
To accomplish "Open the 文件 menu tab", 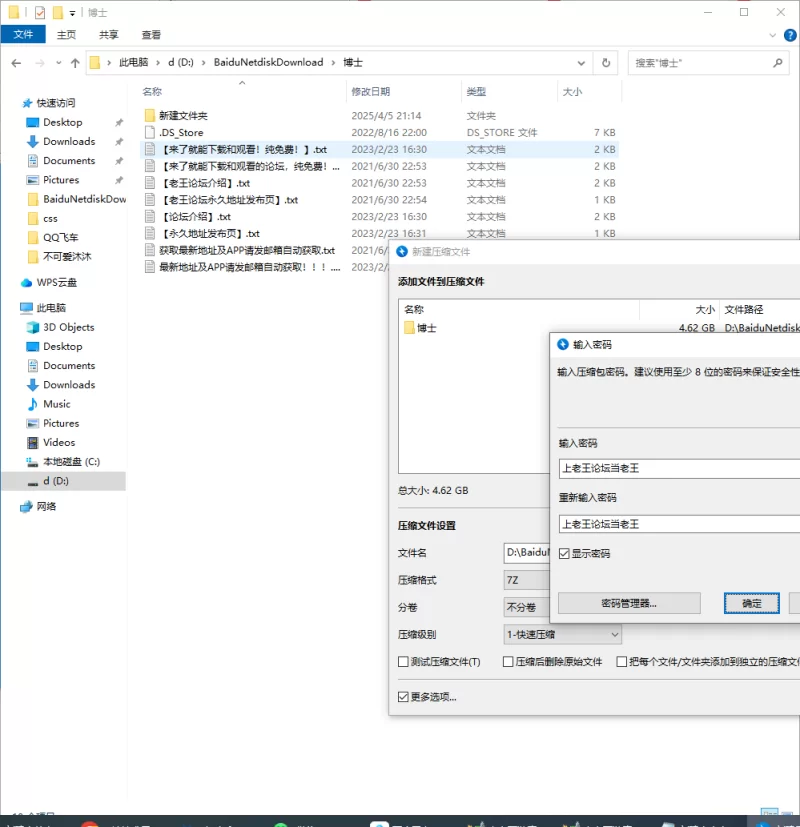I will point(22,34).
